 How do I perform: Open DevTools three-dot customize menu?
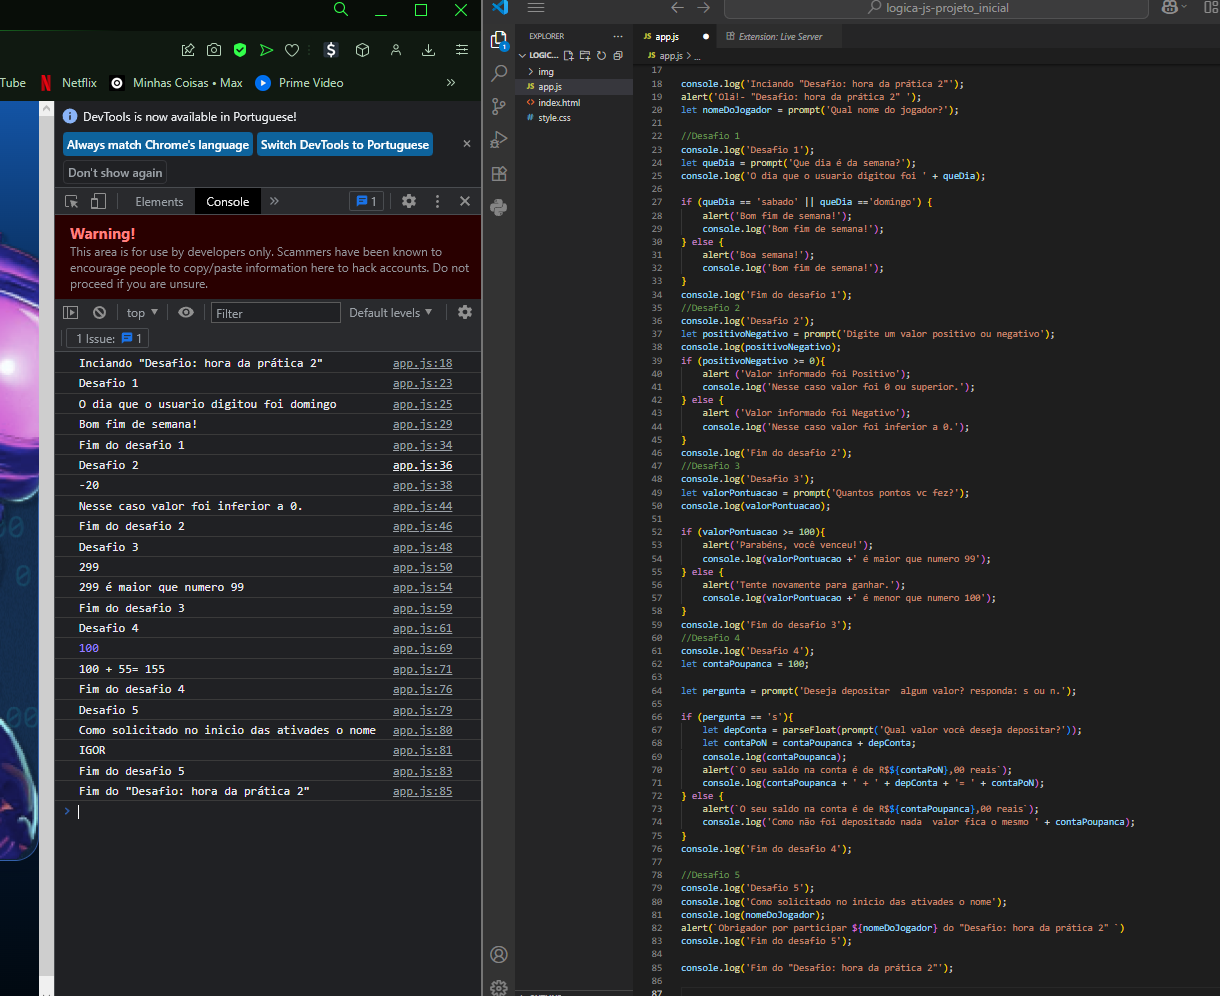click(x=437, y=201)
